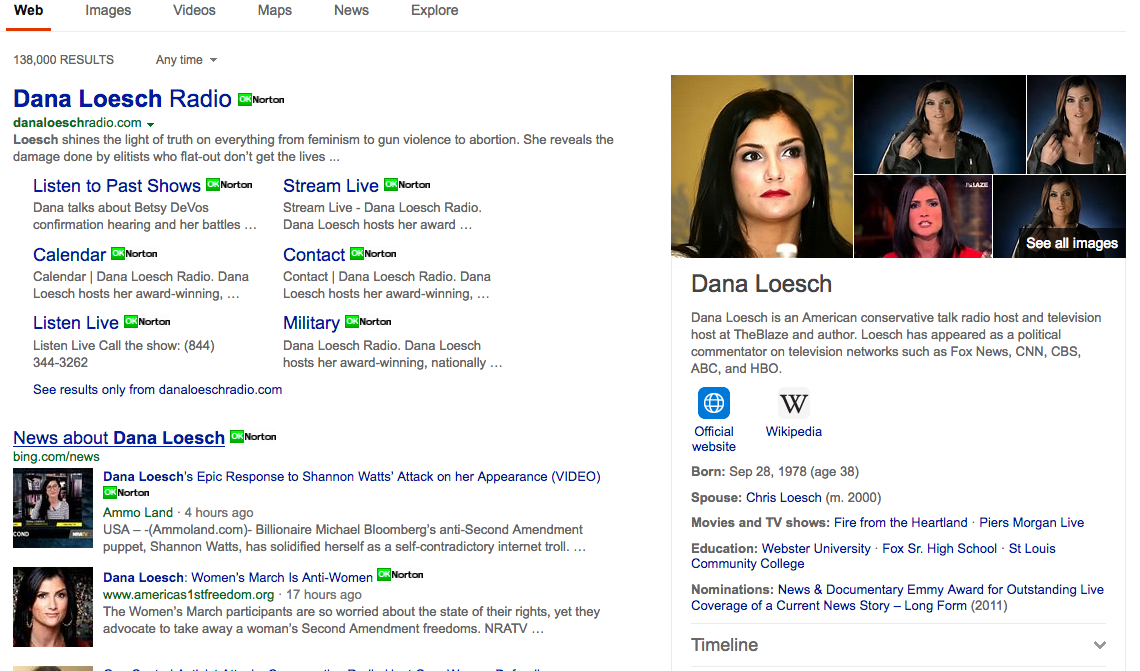This screenshot has width=1140, height=671.
Task: Switch to the Maps tab
Action: (x=275, y=10)
